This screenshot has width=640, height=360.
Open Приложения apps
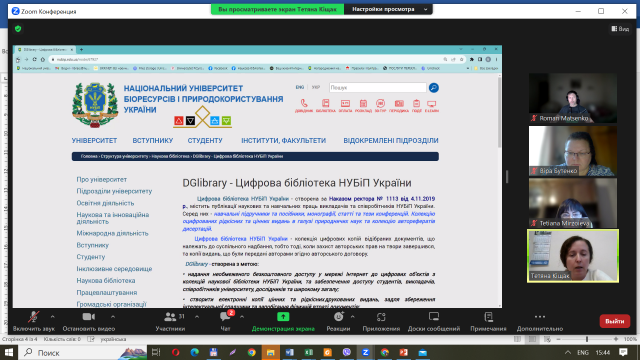[381, 321]
